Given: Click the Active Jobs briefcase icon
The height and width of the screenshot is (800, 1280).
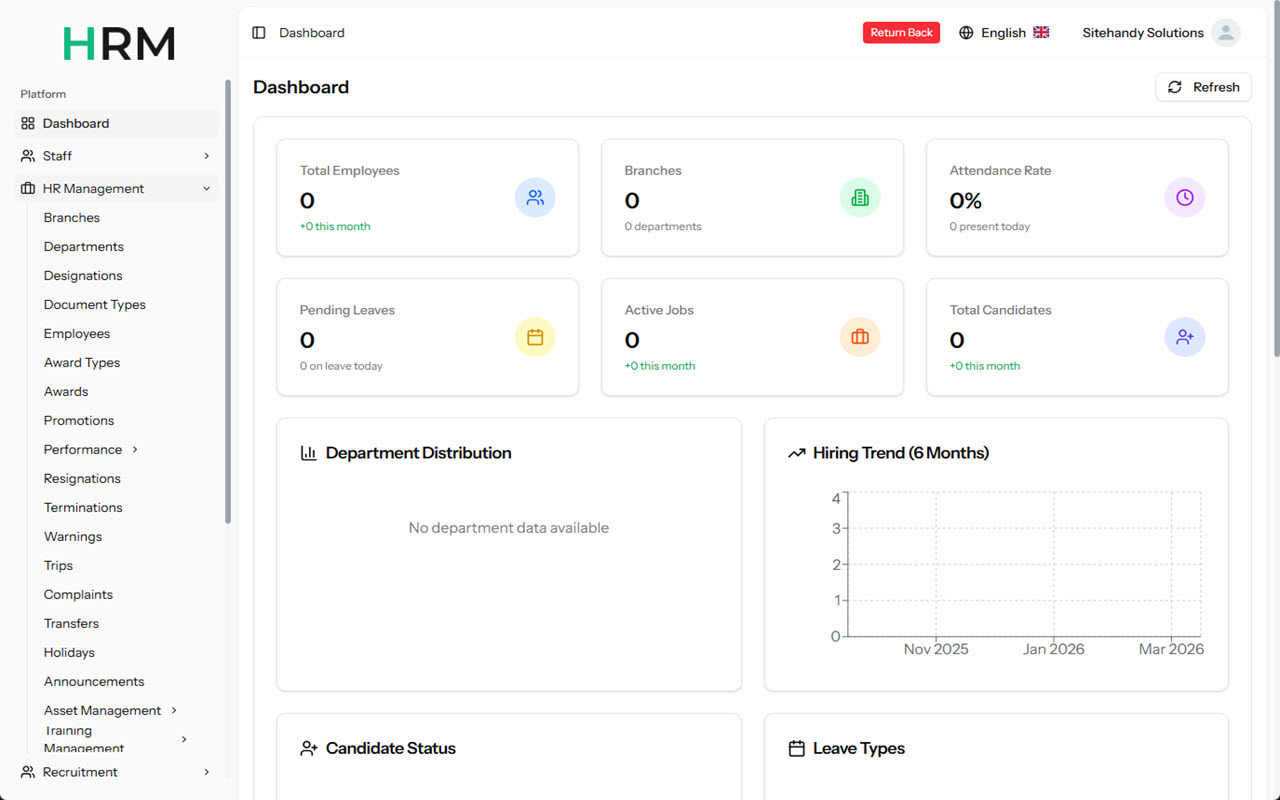Looking at the screenshot, I should 859,338.
